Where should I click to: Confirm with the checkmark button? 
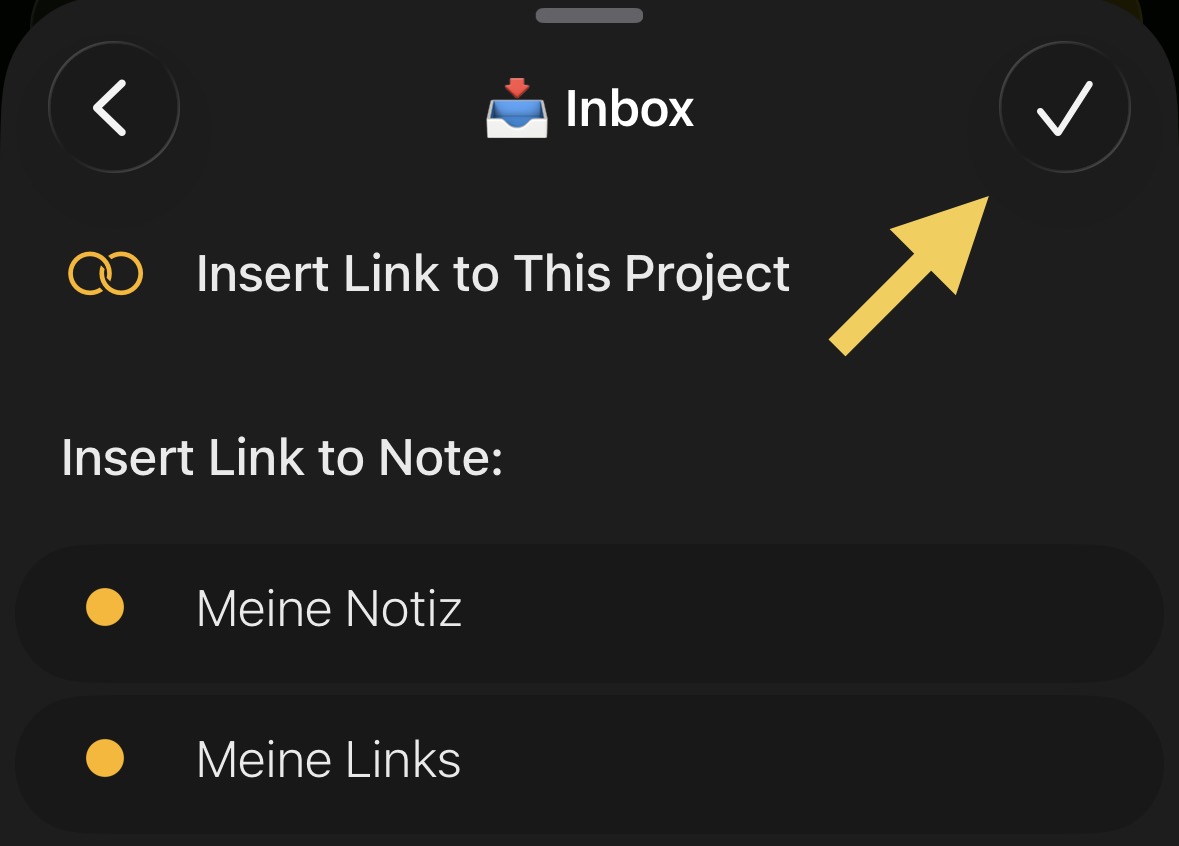[x=1064, y=107]
